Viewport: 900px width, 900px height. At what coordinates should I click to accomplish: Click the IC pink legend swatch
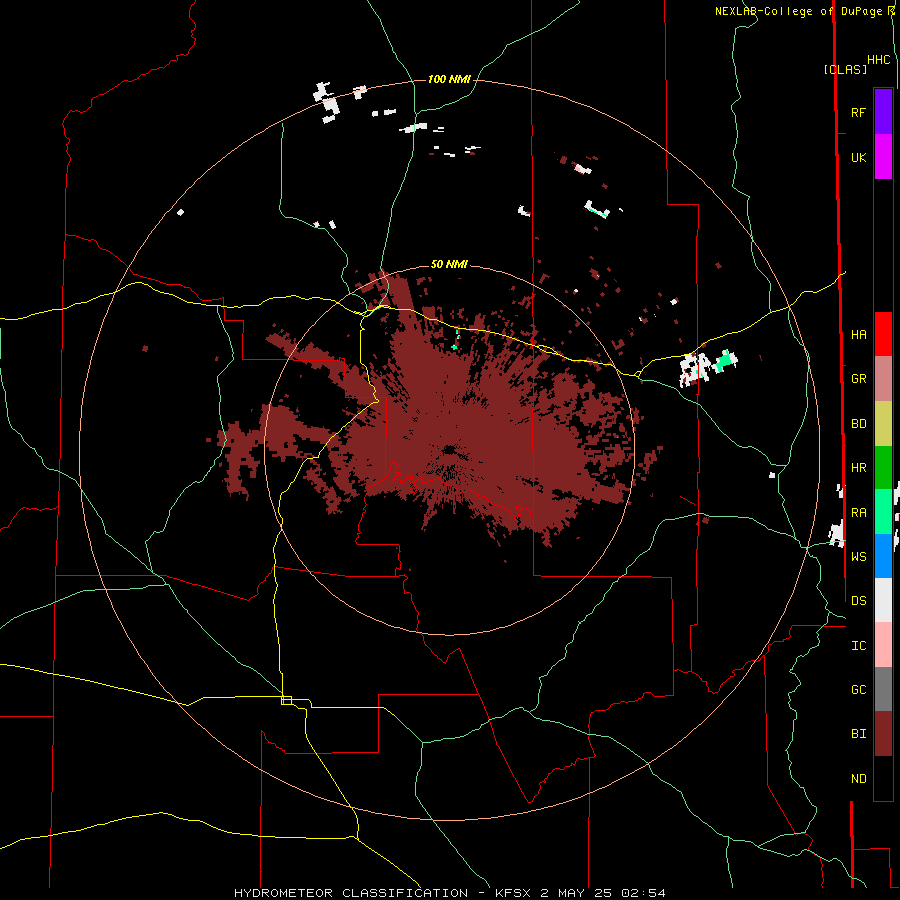(x=883, y=645)
